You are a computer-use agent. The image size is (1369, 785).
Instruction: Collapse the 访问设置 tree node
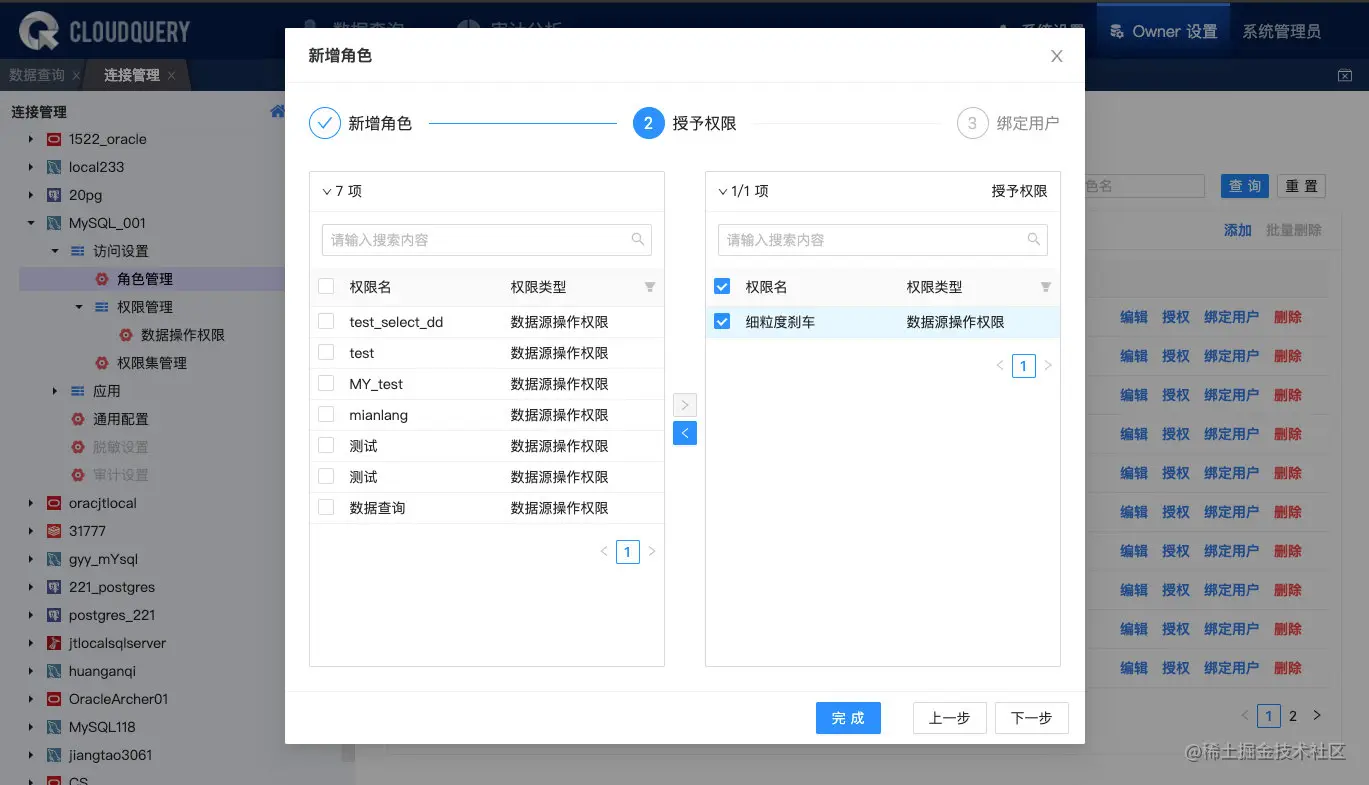click(x=55, y=251)
